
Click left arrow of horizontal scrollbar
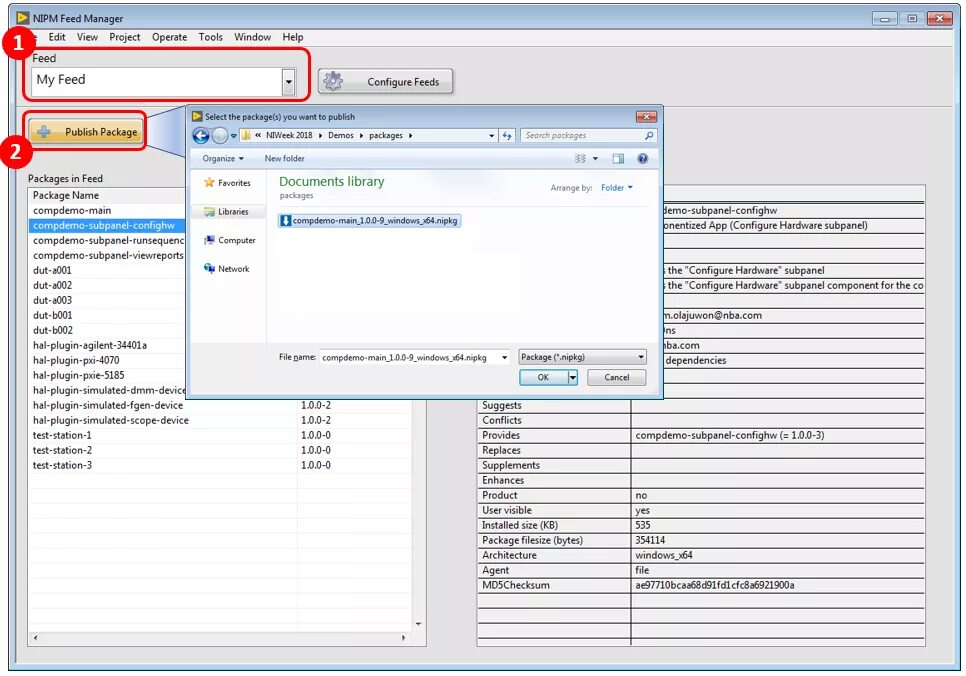[x=35, y=638]
